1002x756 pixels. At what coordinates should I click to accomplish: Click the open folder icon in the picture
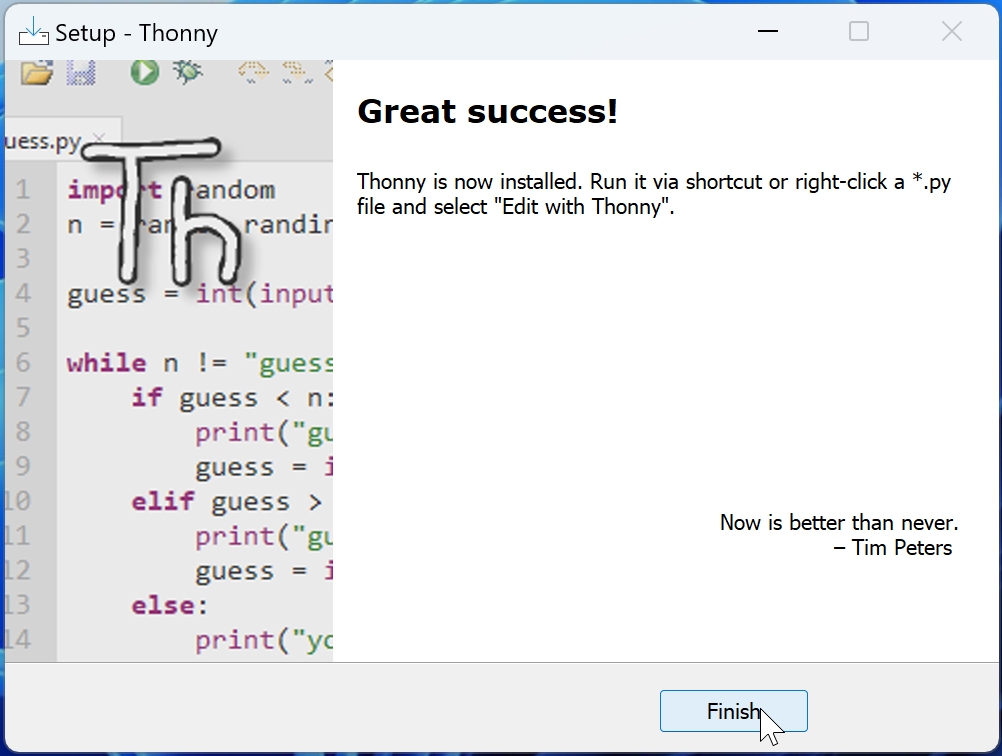tap(36, 73)
